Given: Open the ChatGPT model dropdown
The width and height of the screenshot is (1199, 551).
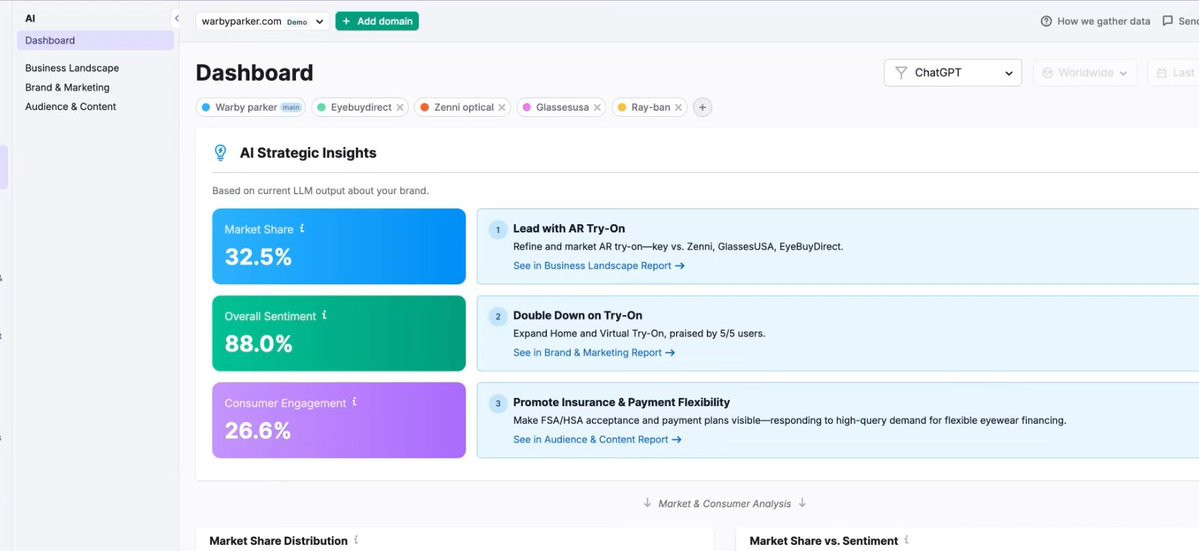Looking at the screenshot, I should tap(953, 73).
